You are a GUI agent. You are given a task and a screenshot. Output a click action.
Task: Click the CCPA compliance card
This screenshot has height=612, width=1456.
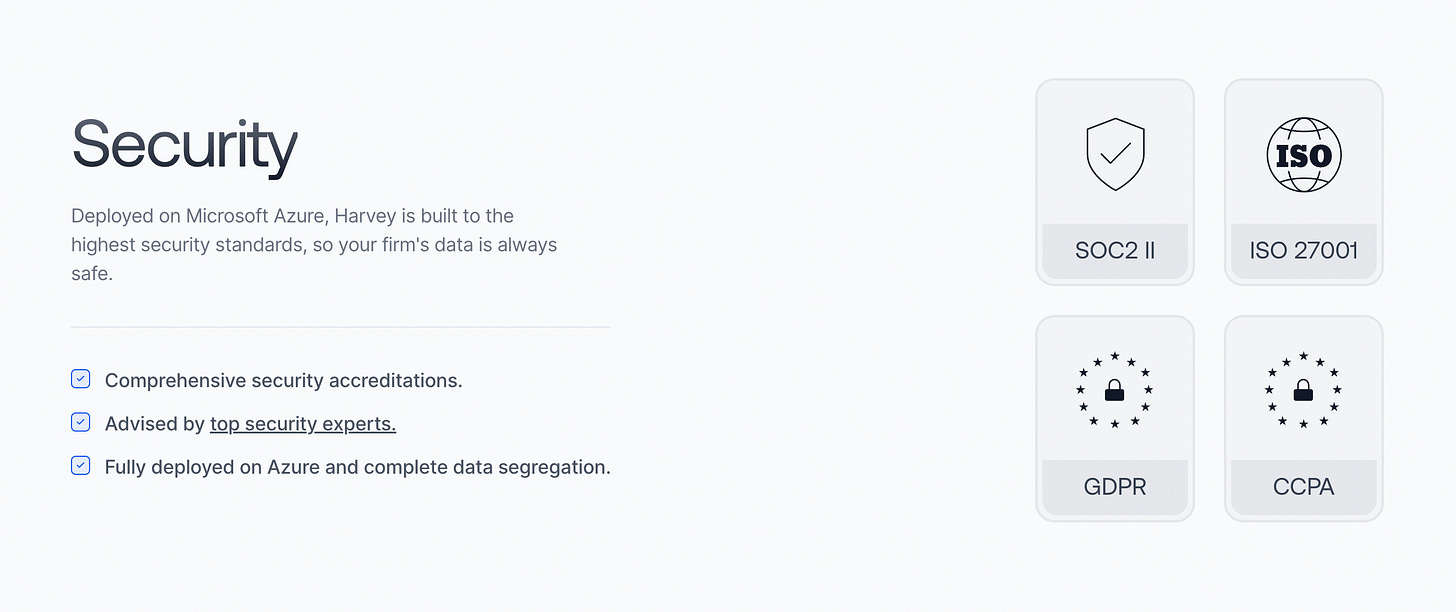1304,419
